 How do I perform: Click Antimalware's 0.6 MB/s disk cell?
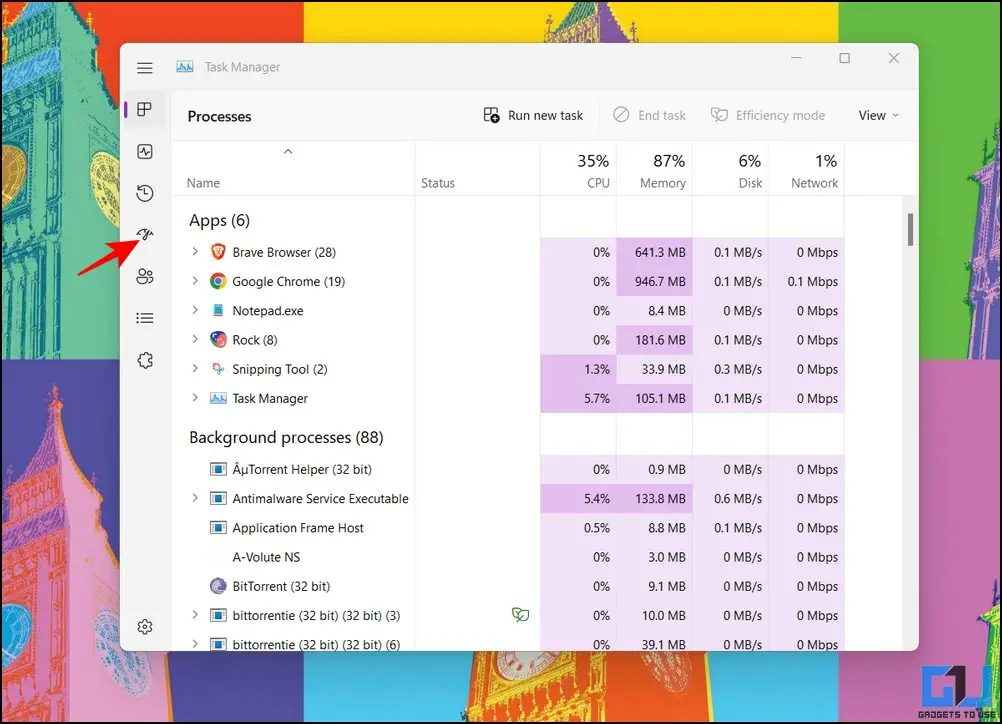[731, 499]
